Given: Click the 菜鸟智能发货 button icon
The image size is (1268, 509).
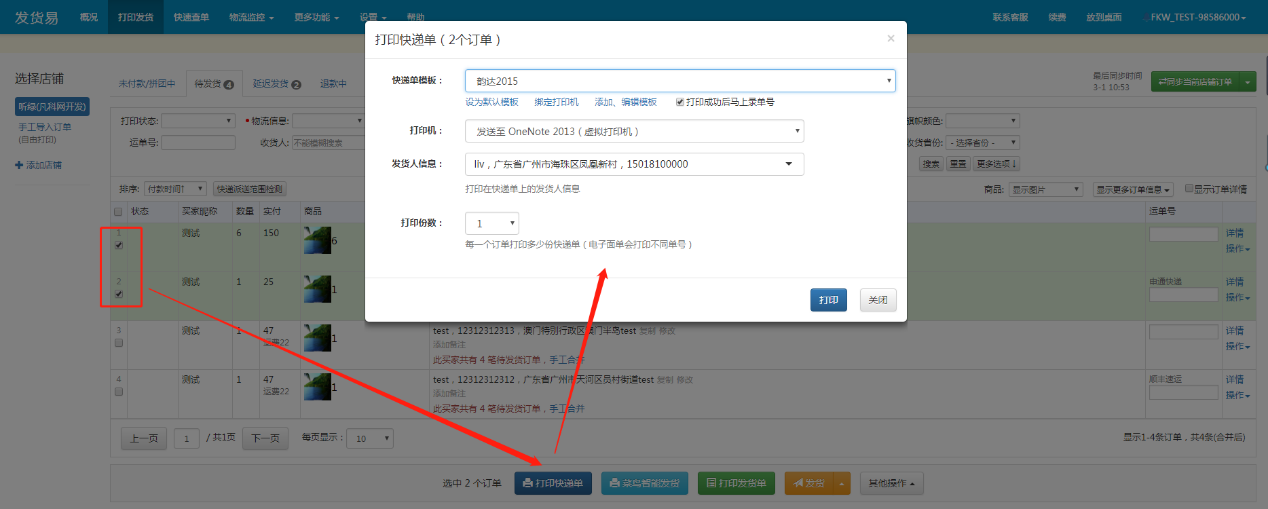Looking at the screenshot, I should point(615,483).
